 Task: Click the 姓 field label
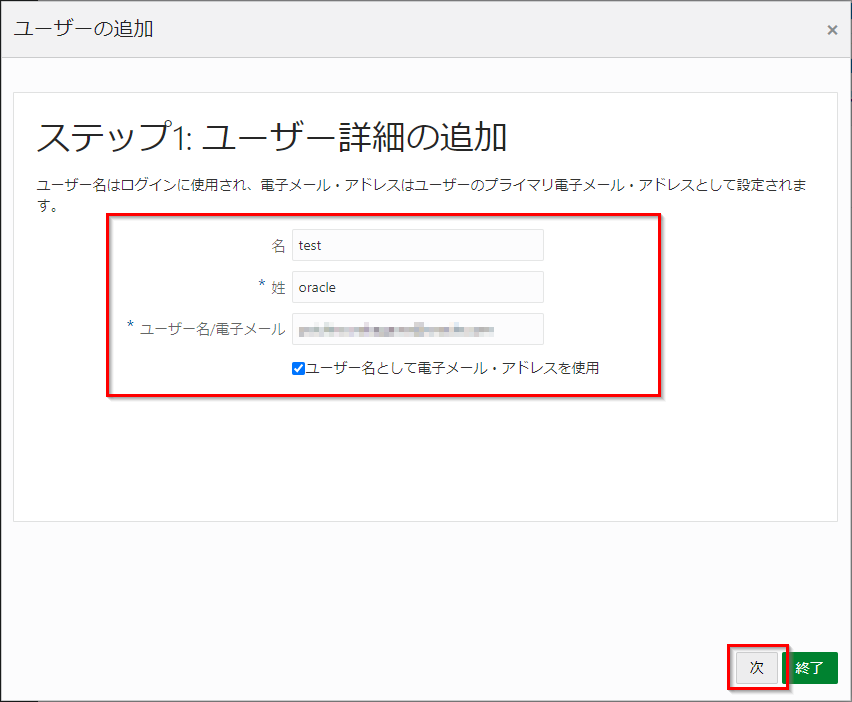(x=278, y=288)
